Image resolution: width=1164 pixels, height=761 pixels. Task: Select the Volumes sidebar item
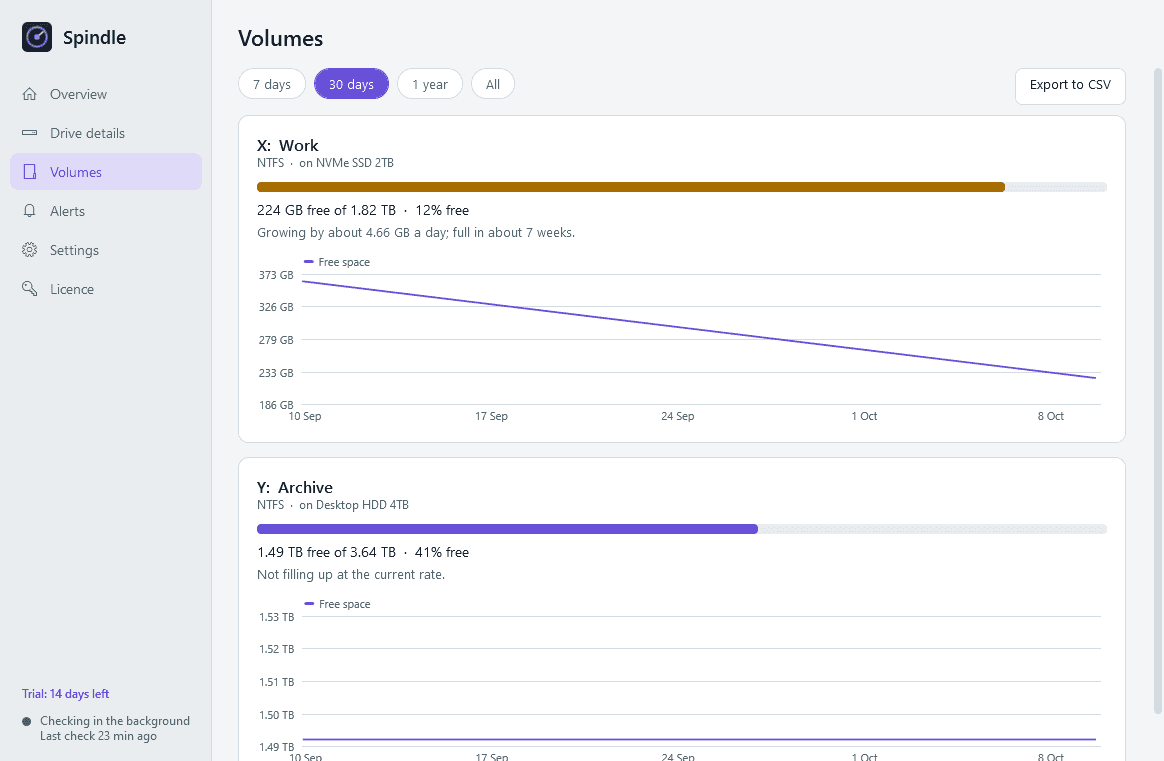106,172
